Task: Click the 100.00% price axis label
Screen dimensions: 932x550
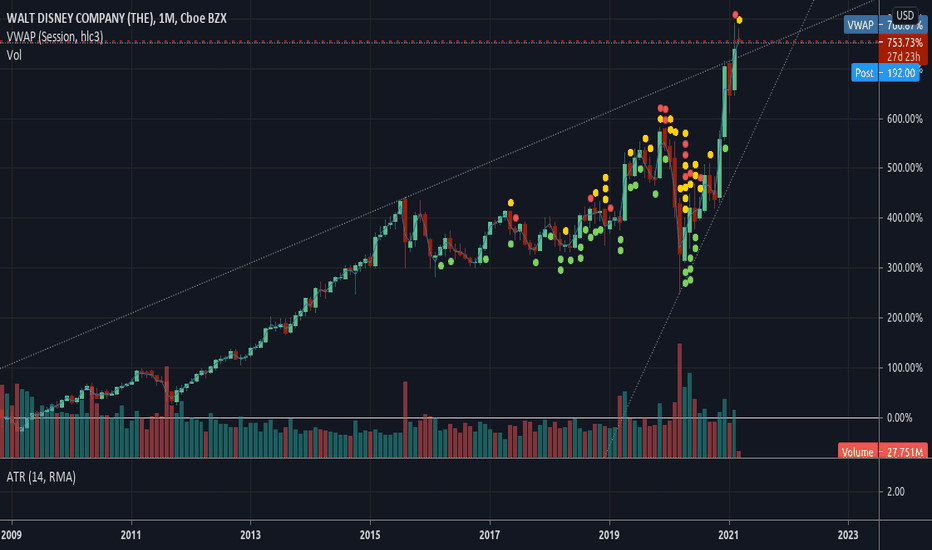Action: coord(905,368)
